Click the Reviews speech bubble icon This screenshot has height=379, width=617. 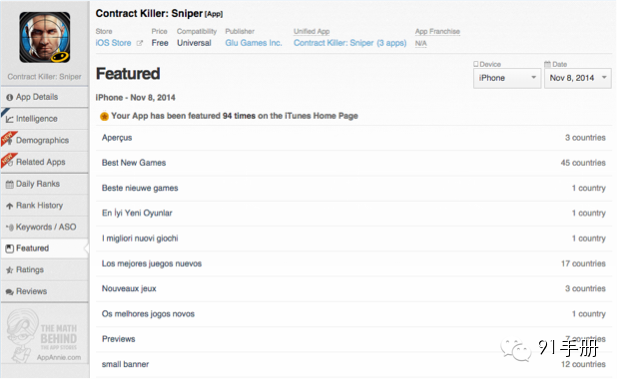point(9,292)
